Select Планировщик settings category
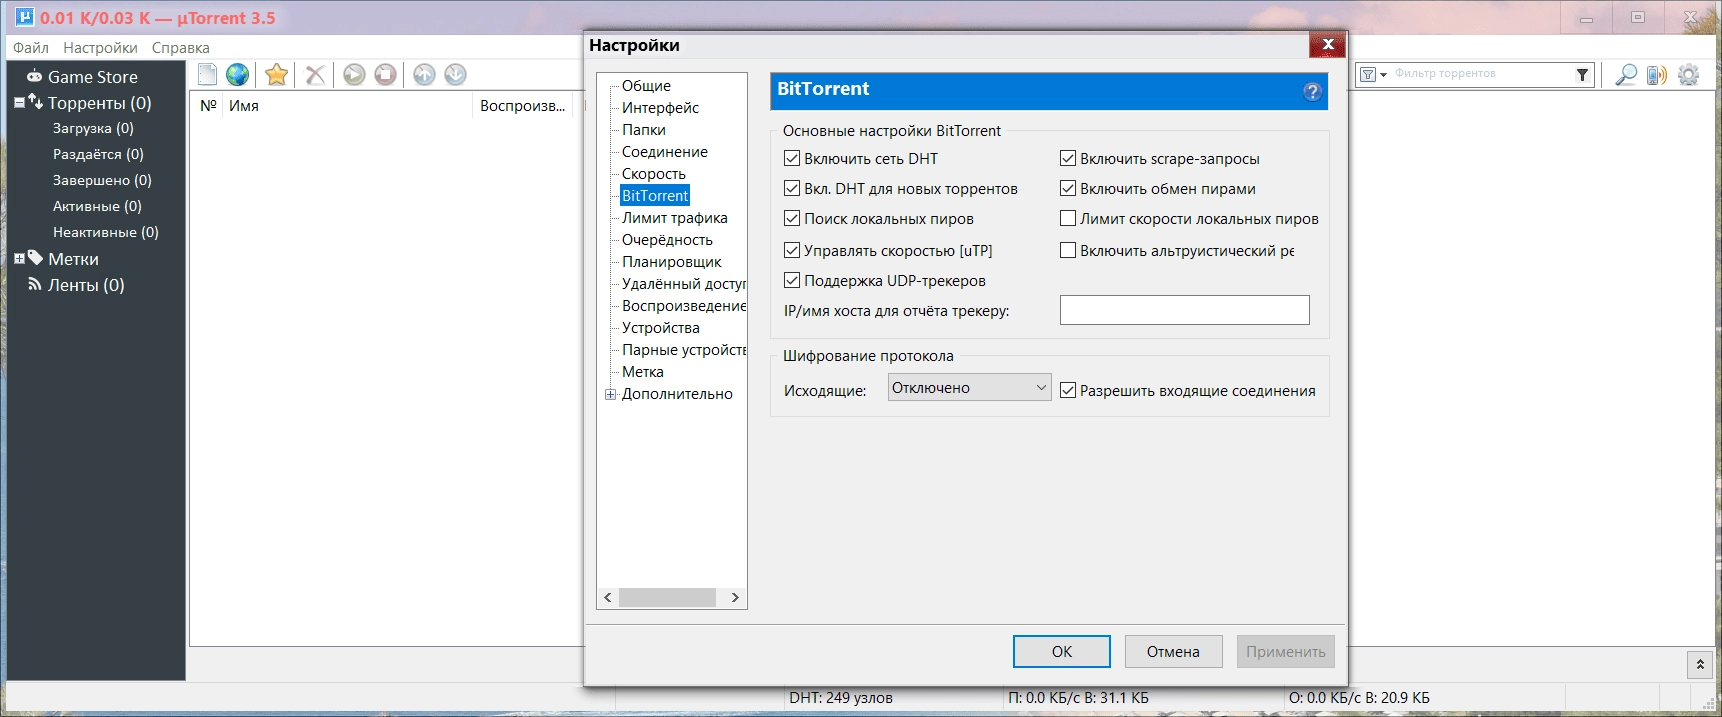1722x717 pixels. click(671, 261)
